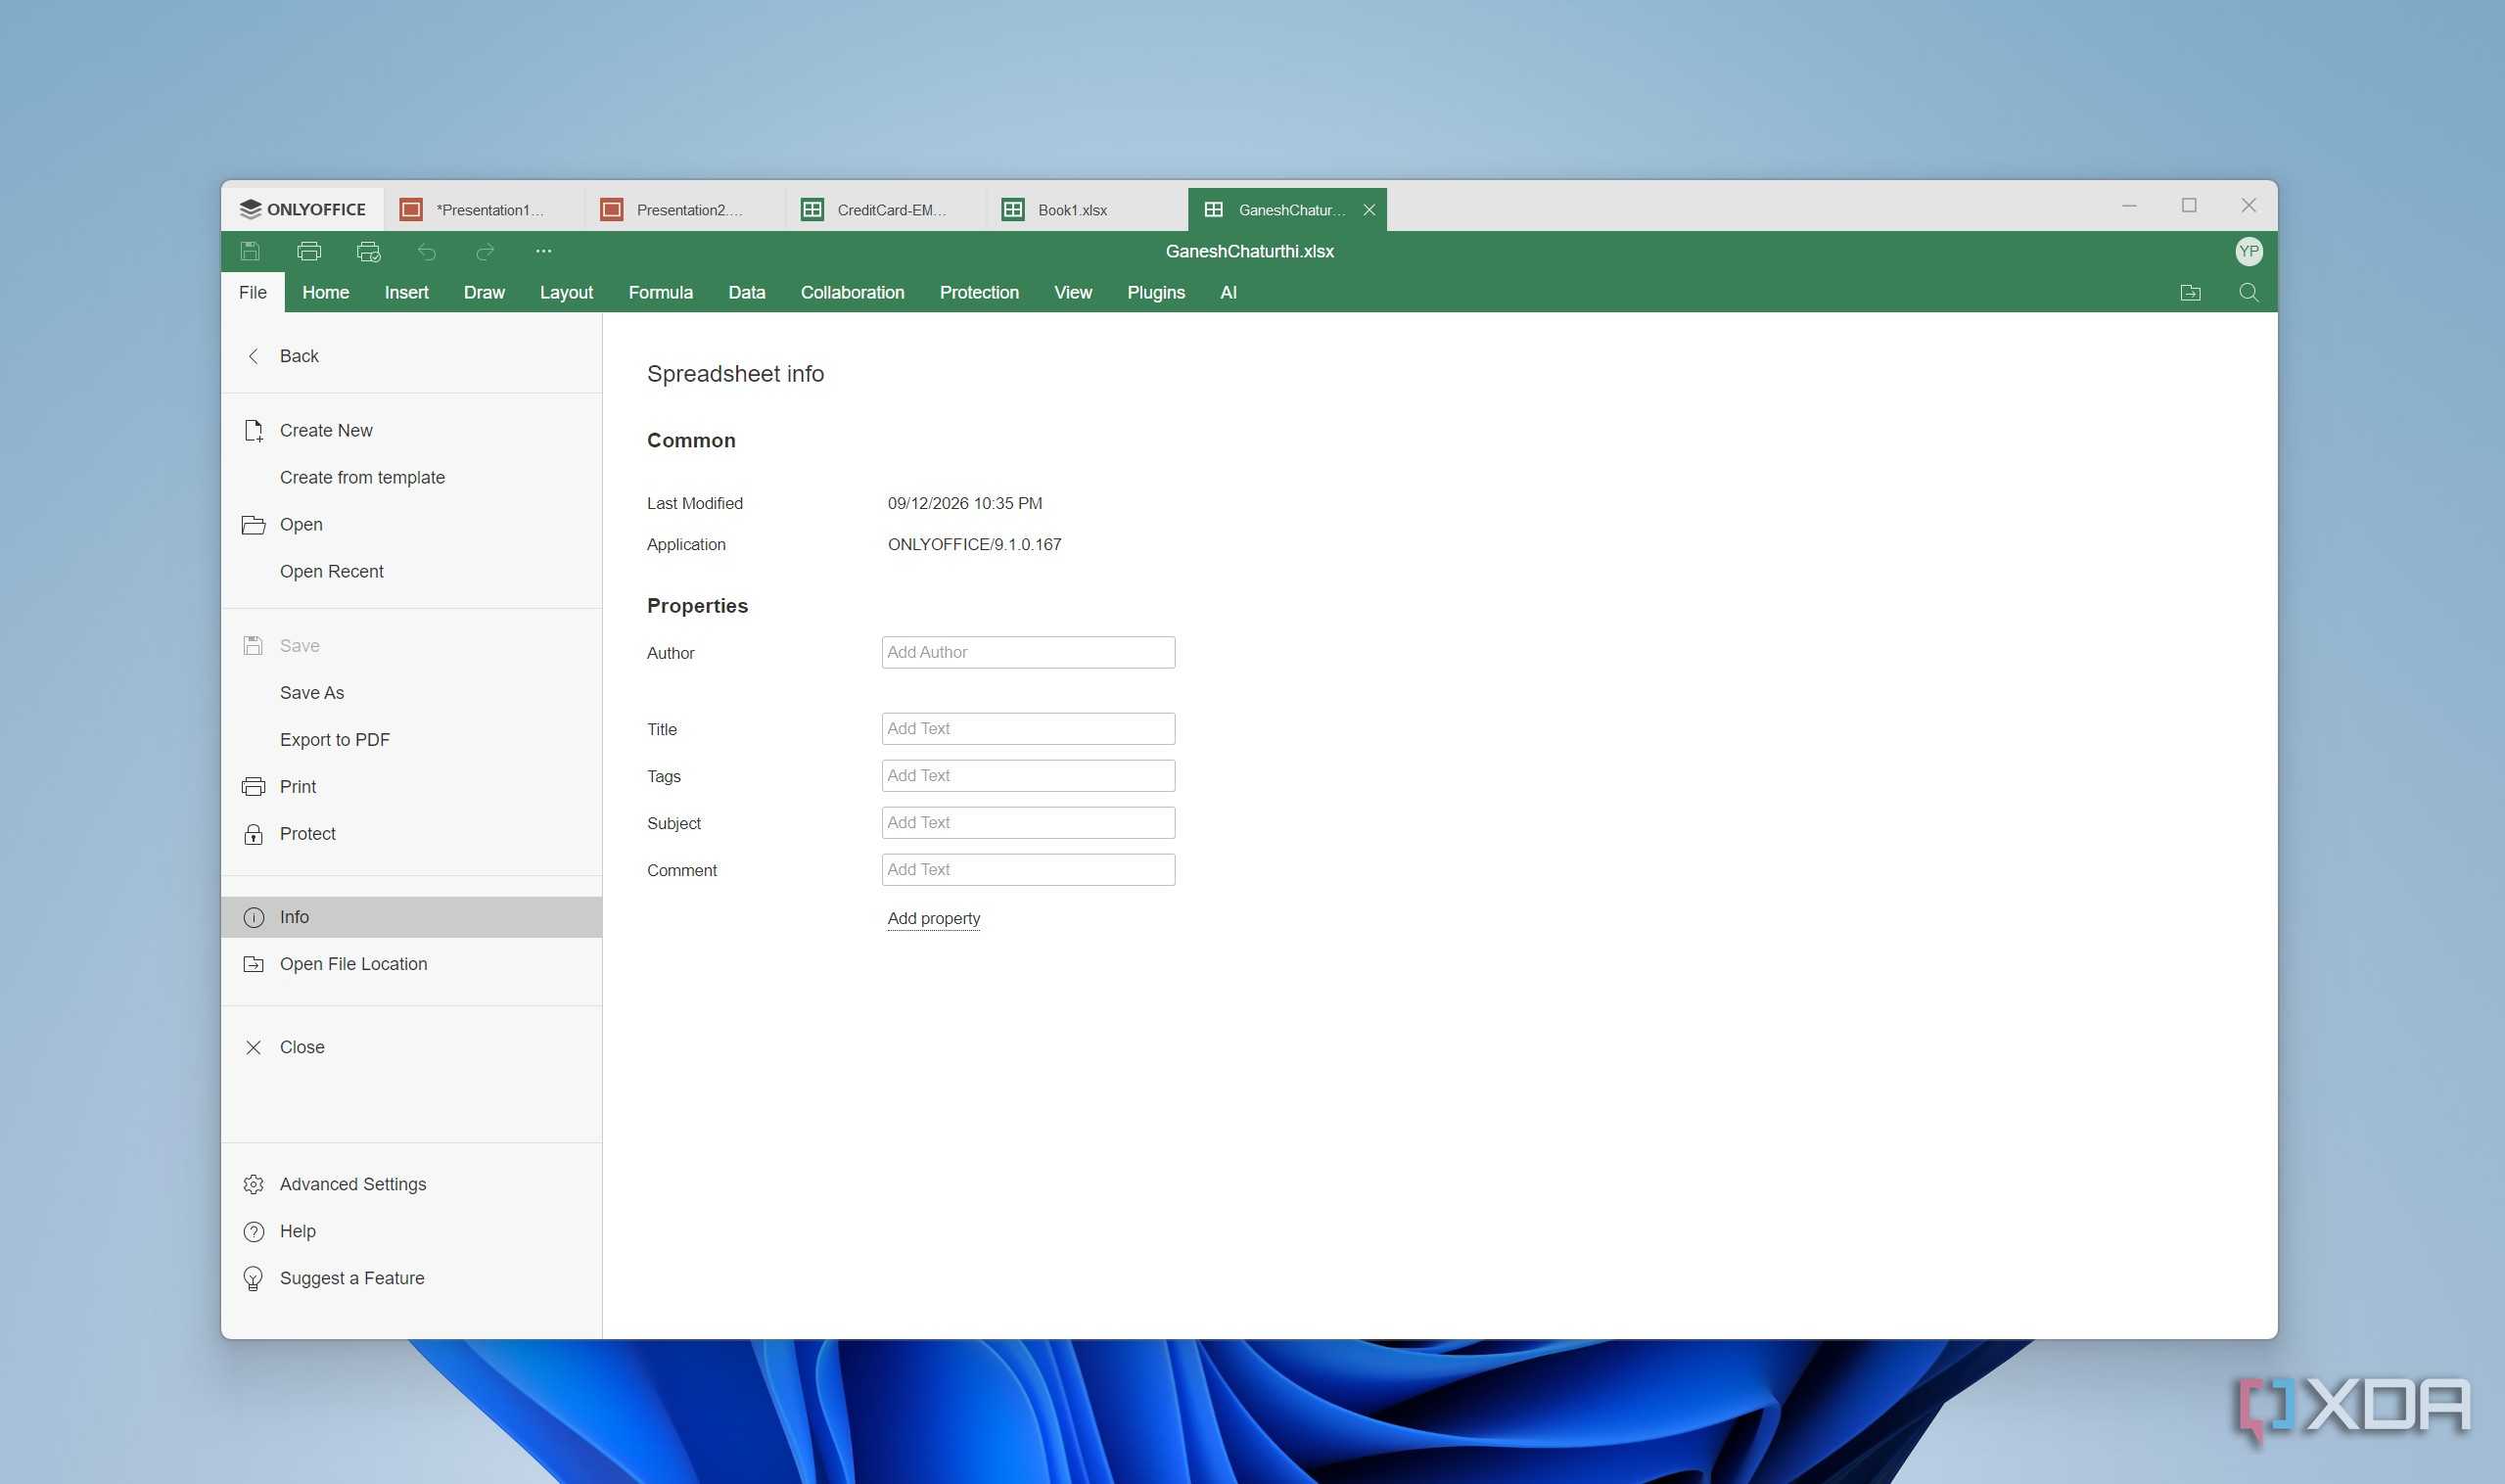This screenshot has height=1484, width=2505.
Task: Open the Insert ribbon tab
Action: click(x=406, y=293)
